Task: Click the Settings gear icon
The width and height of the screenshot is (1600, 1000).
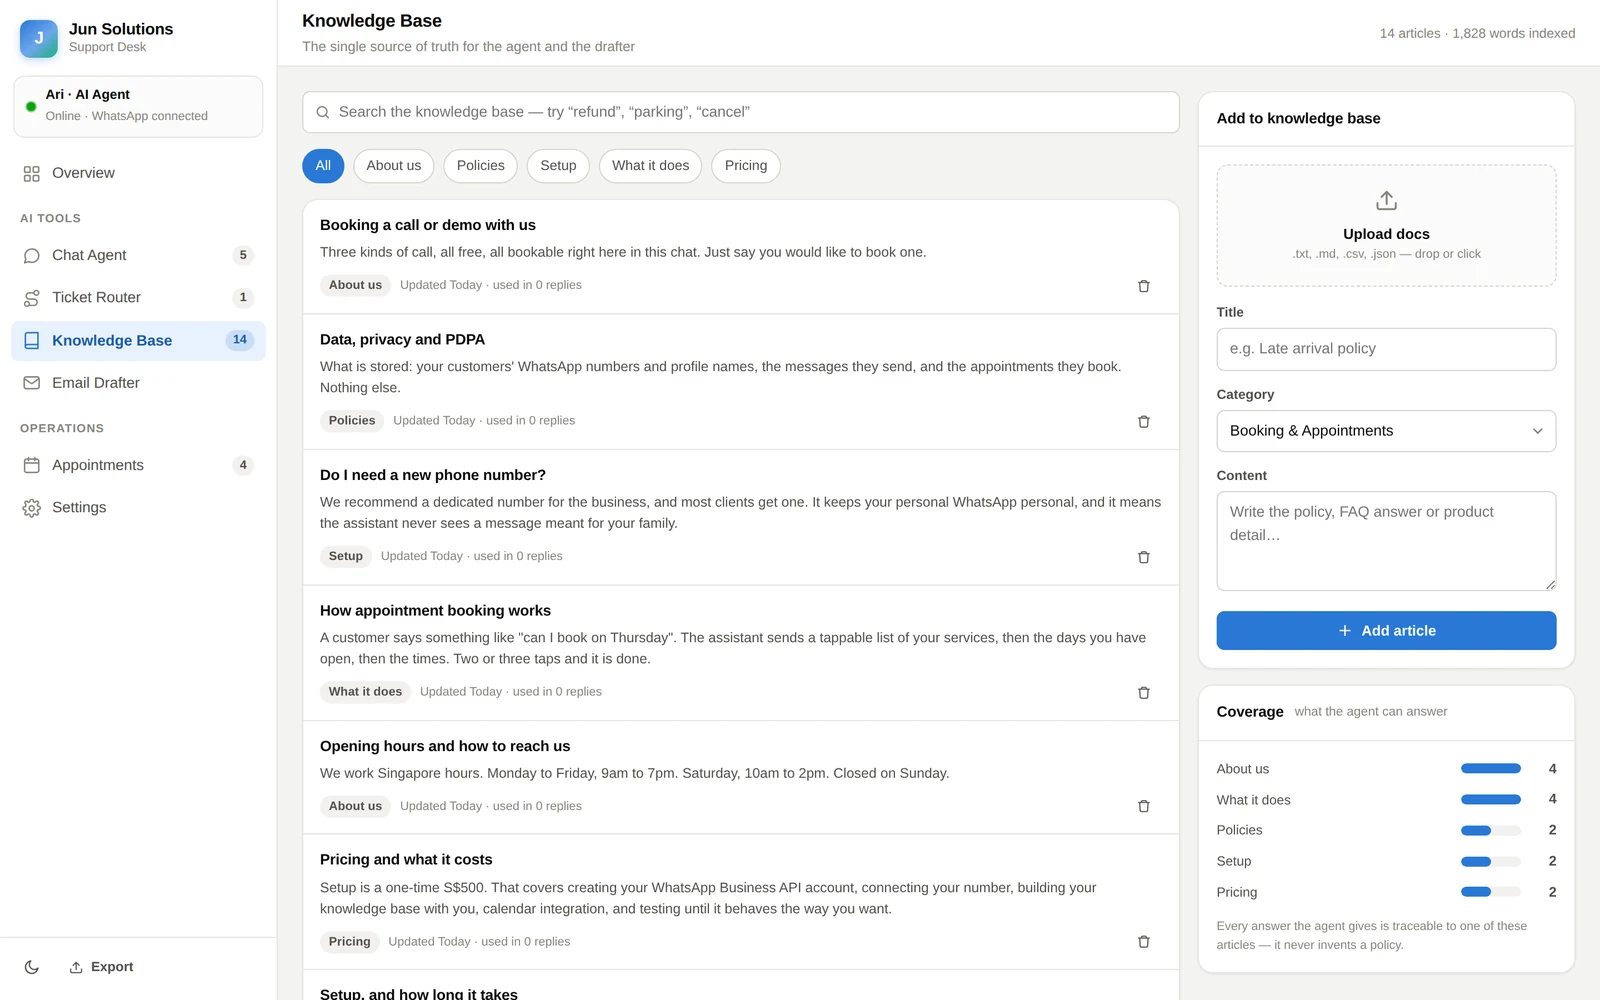Action: click(32, 508)
